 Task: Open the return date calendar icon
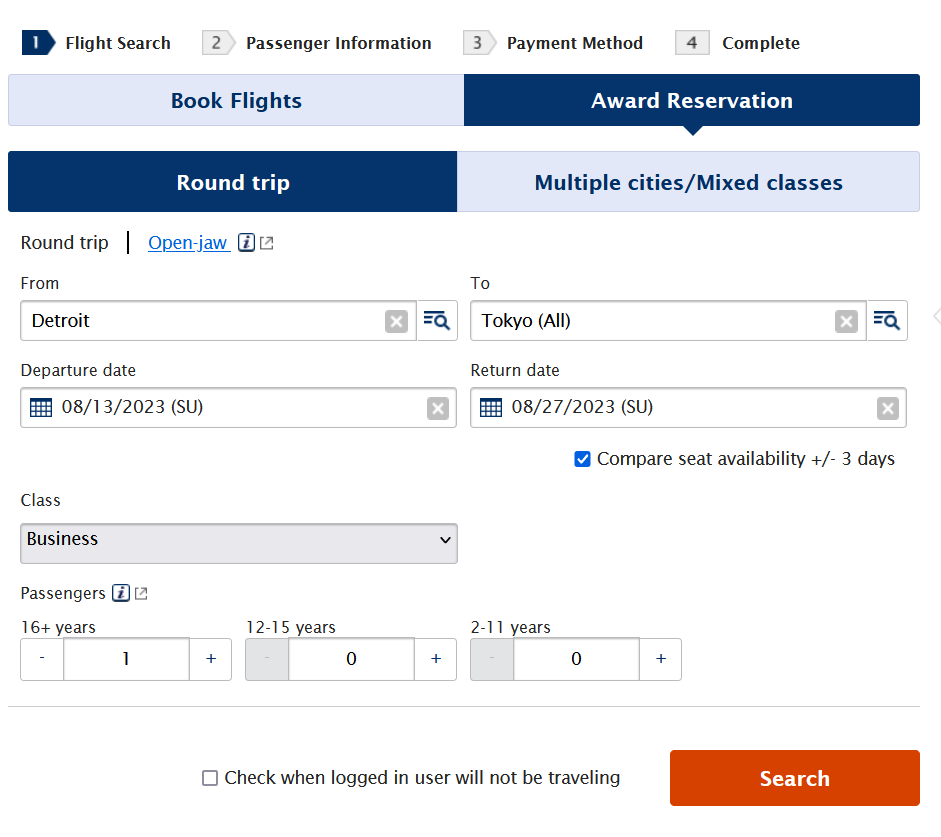pyautogui.click(x=491, y=408)
